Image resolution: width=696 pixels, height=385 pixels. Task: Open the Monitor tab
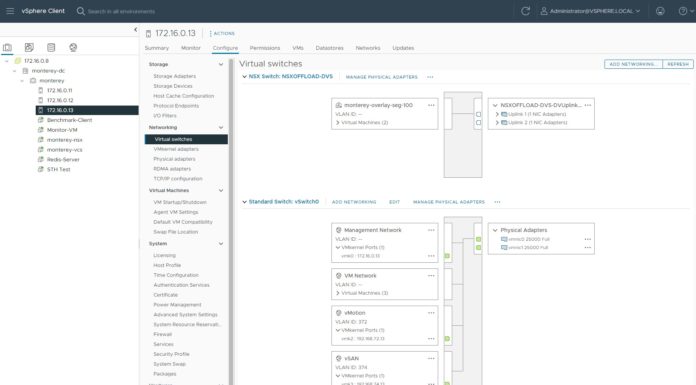(191, 48)
